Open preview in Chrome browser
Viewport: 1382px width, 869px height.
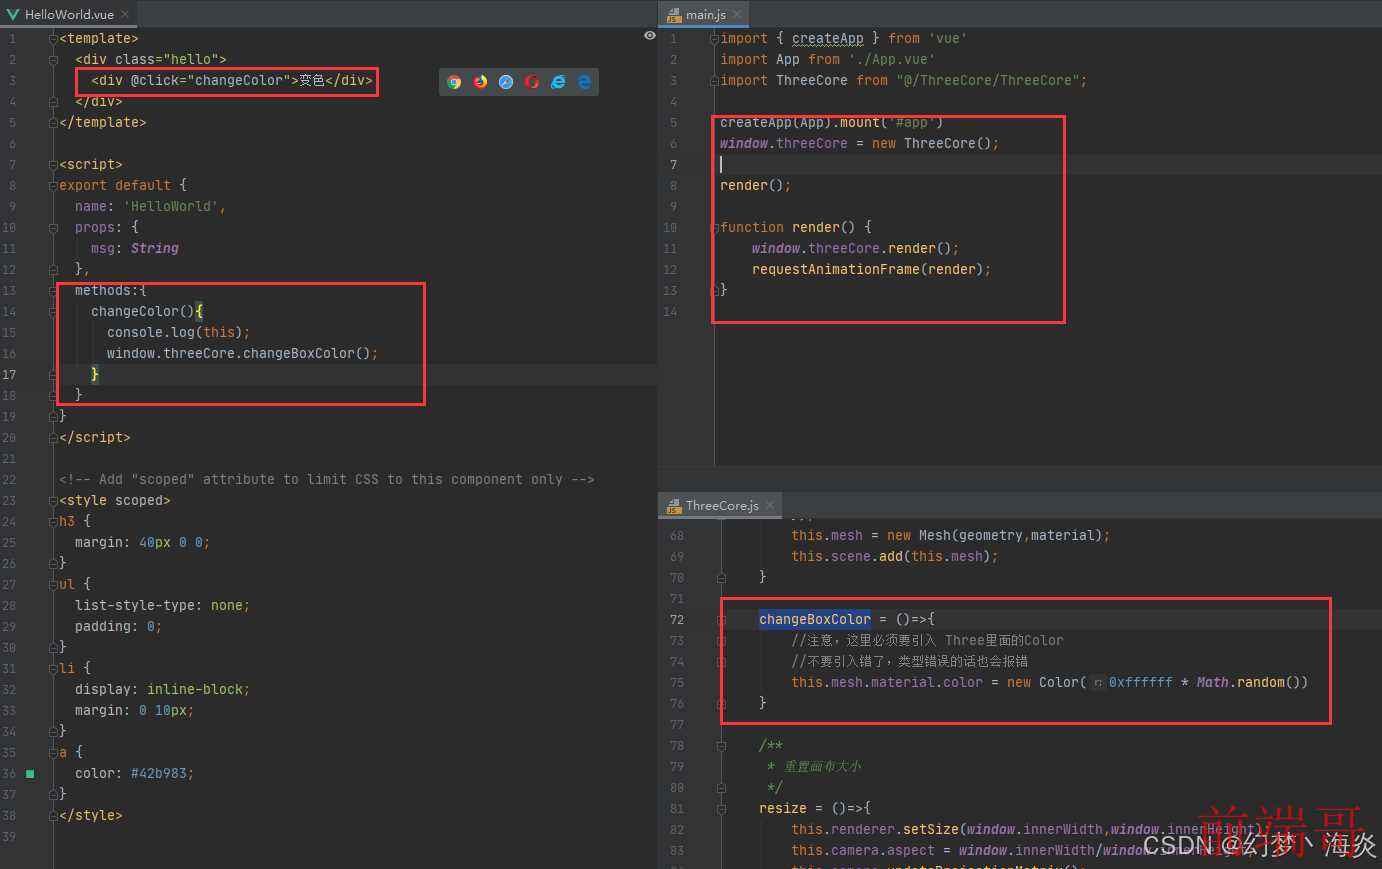coord(454,82)
